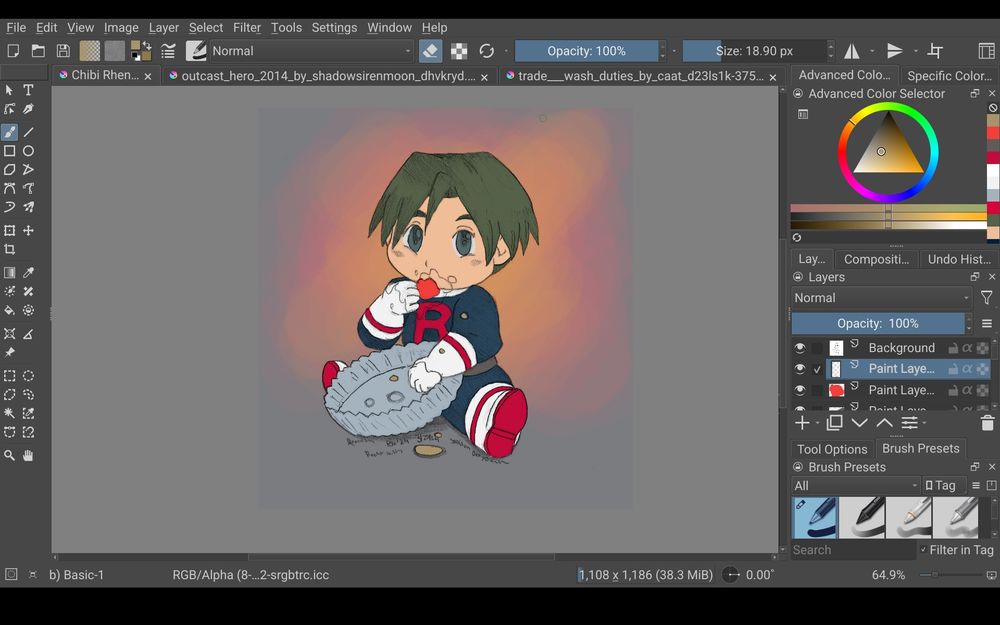Open the File menu
Viewport: 1000px width, 625px height.
[16, 27]
